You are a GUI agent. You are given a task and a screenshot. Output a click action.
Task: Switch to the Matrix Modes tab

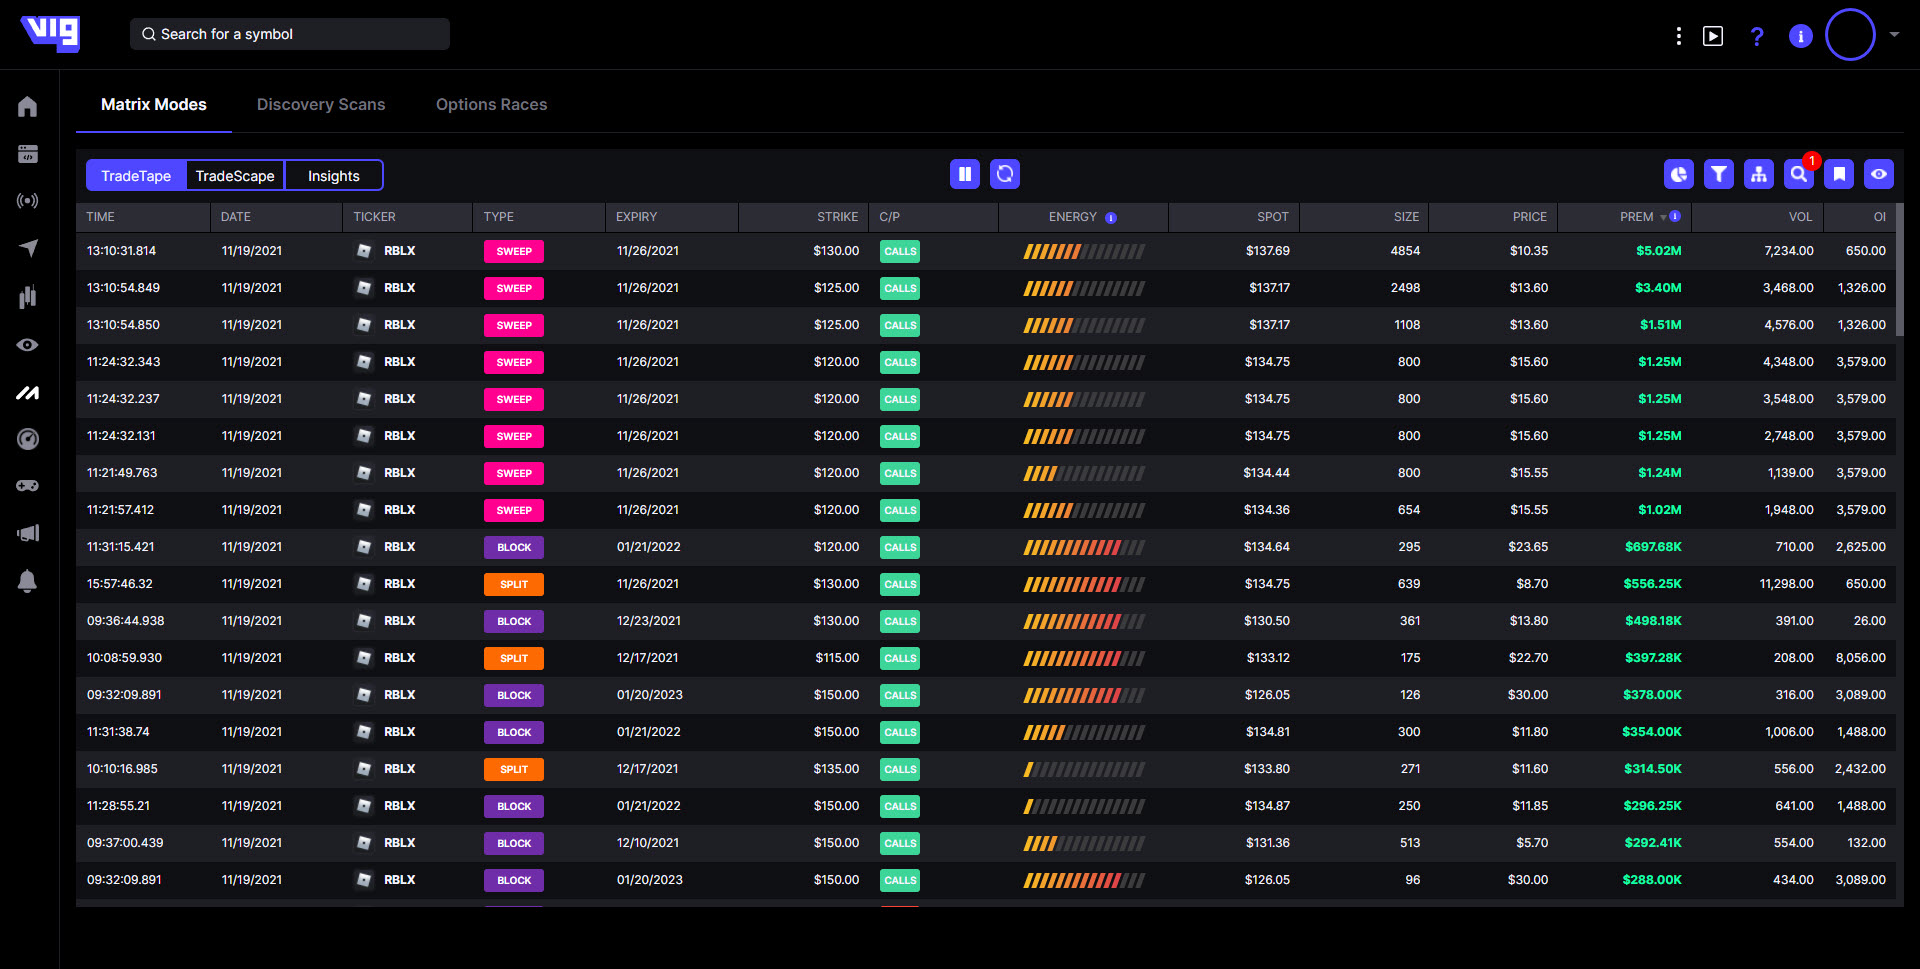tap(154, 104)
